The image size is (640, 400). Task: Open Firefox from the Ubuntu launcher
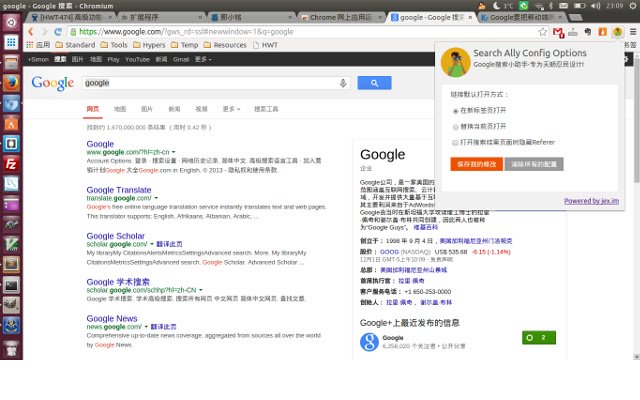click(x=11, y=83)
